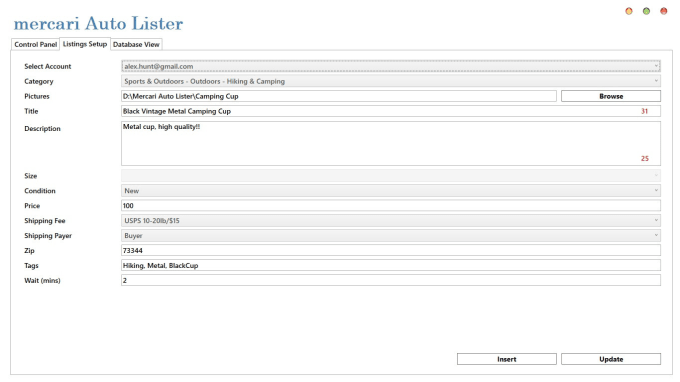Open the Size dropdown

coord(391,176)
